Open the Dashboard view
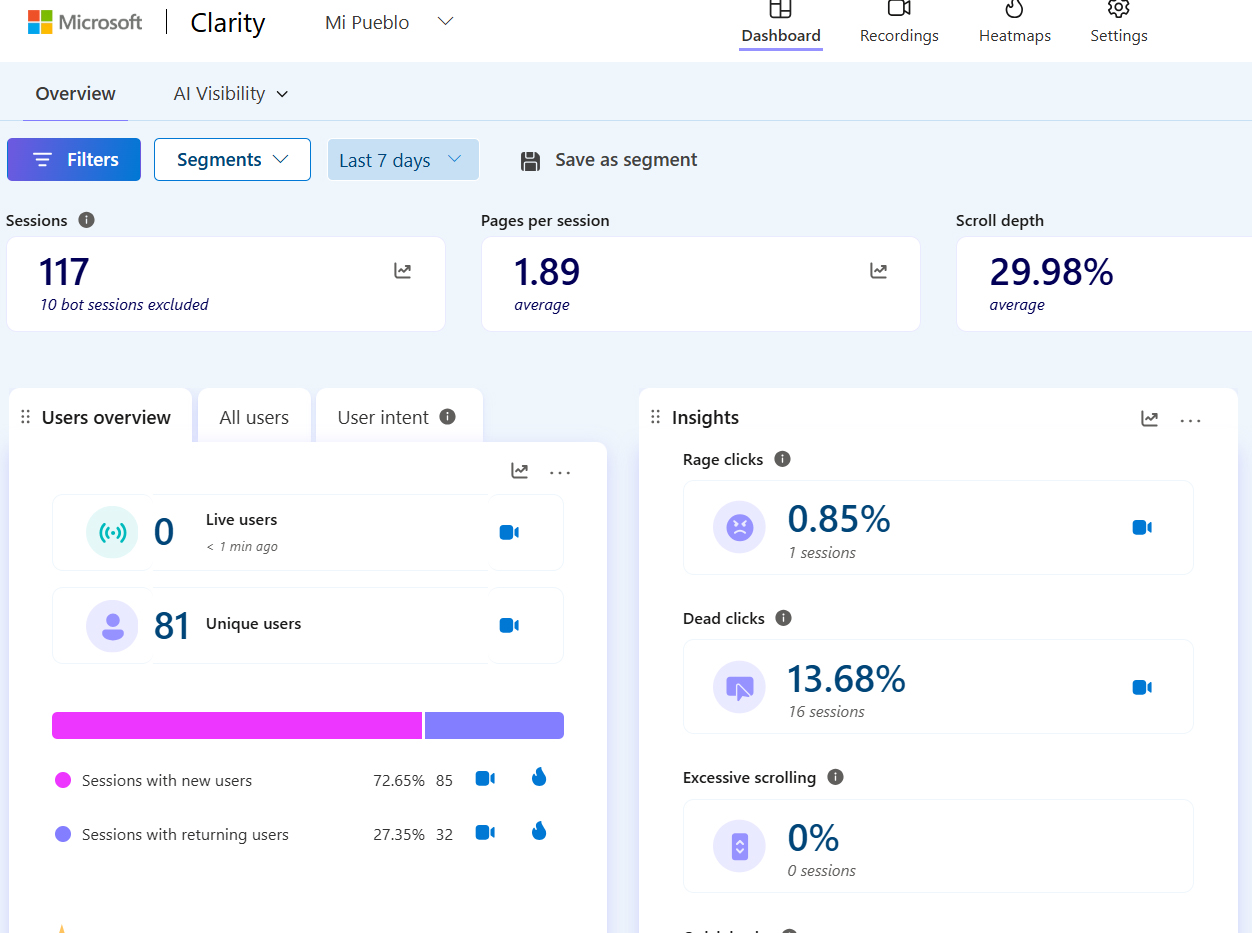 tap(781, 23)
